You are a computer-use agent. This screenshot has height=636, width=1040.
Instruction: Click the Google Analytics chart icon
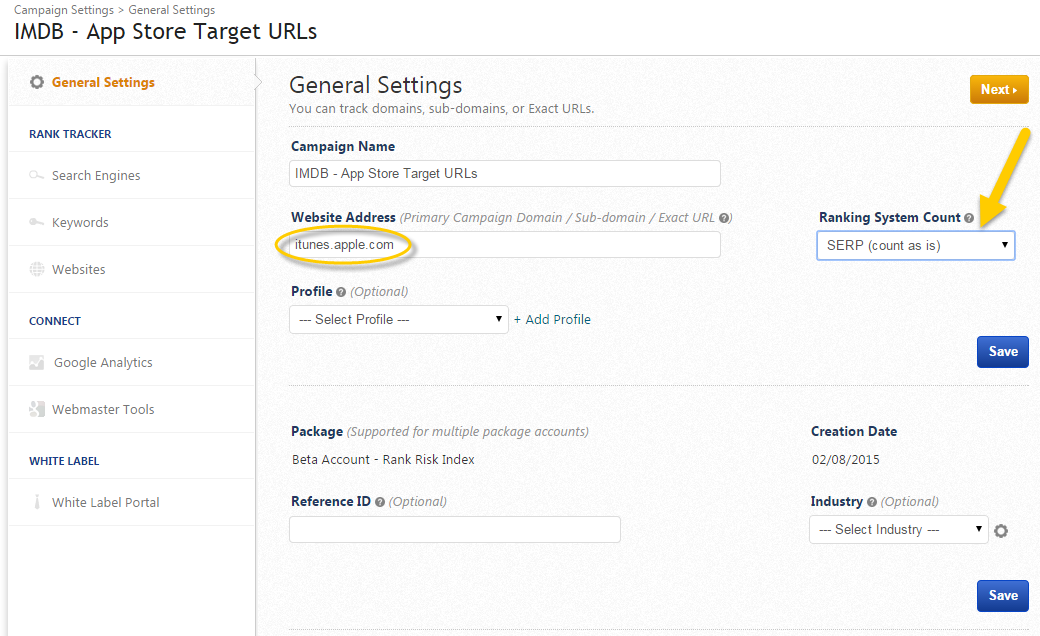pos(37,363)
